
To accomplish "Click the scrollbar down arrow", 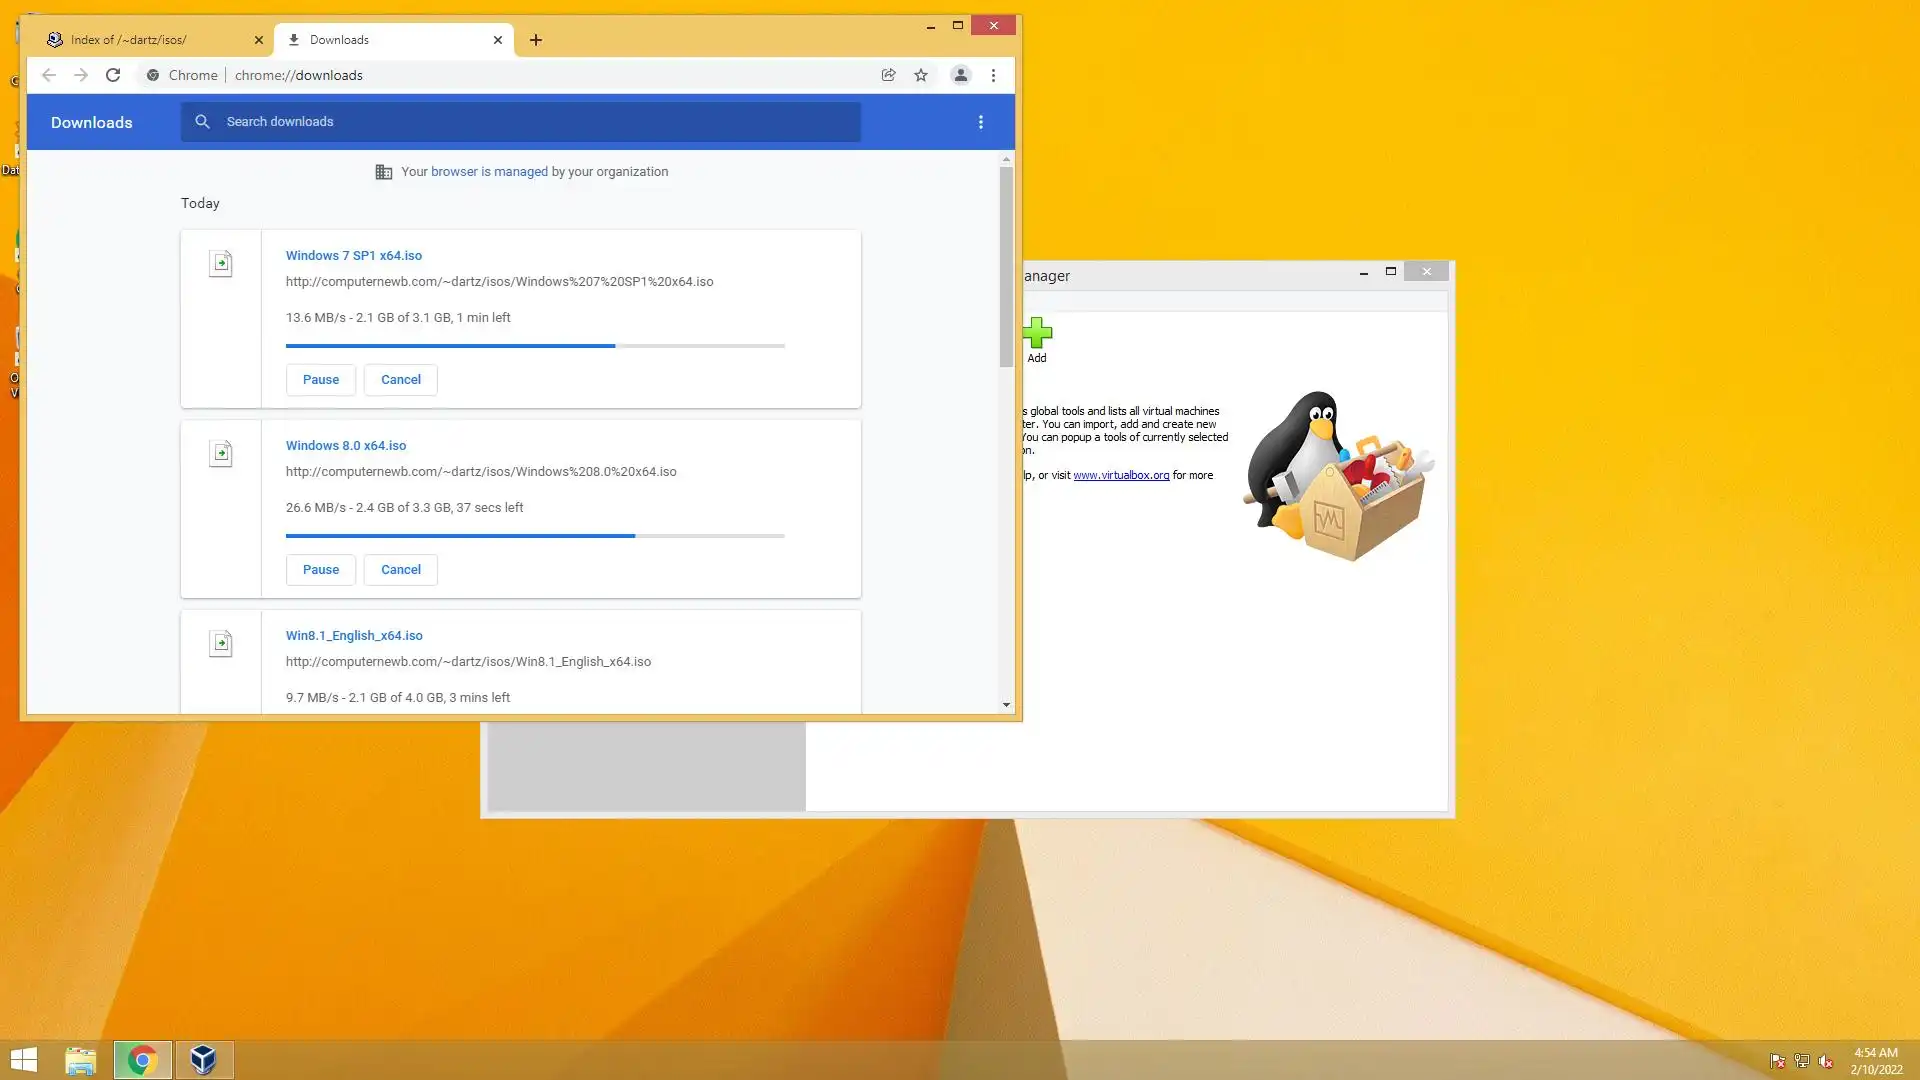I will pyautogui.click(x=1006, y=705).
